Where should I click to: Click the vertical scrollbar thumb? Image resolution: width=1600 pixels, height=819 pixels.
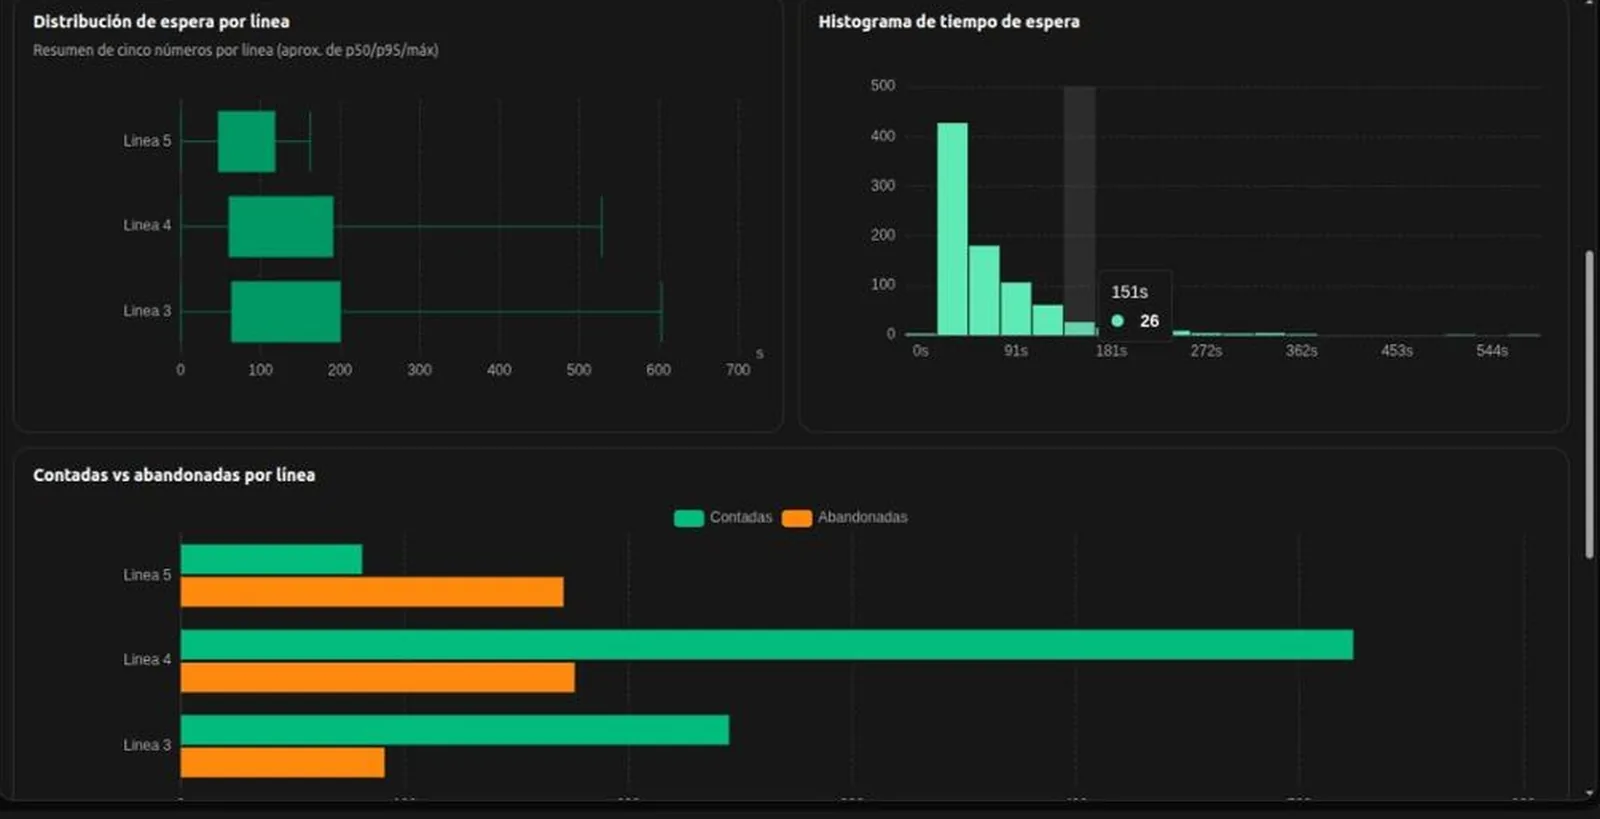pyautogui.click(x=1589, y=405)
